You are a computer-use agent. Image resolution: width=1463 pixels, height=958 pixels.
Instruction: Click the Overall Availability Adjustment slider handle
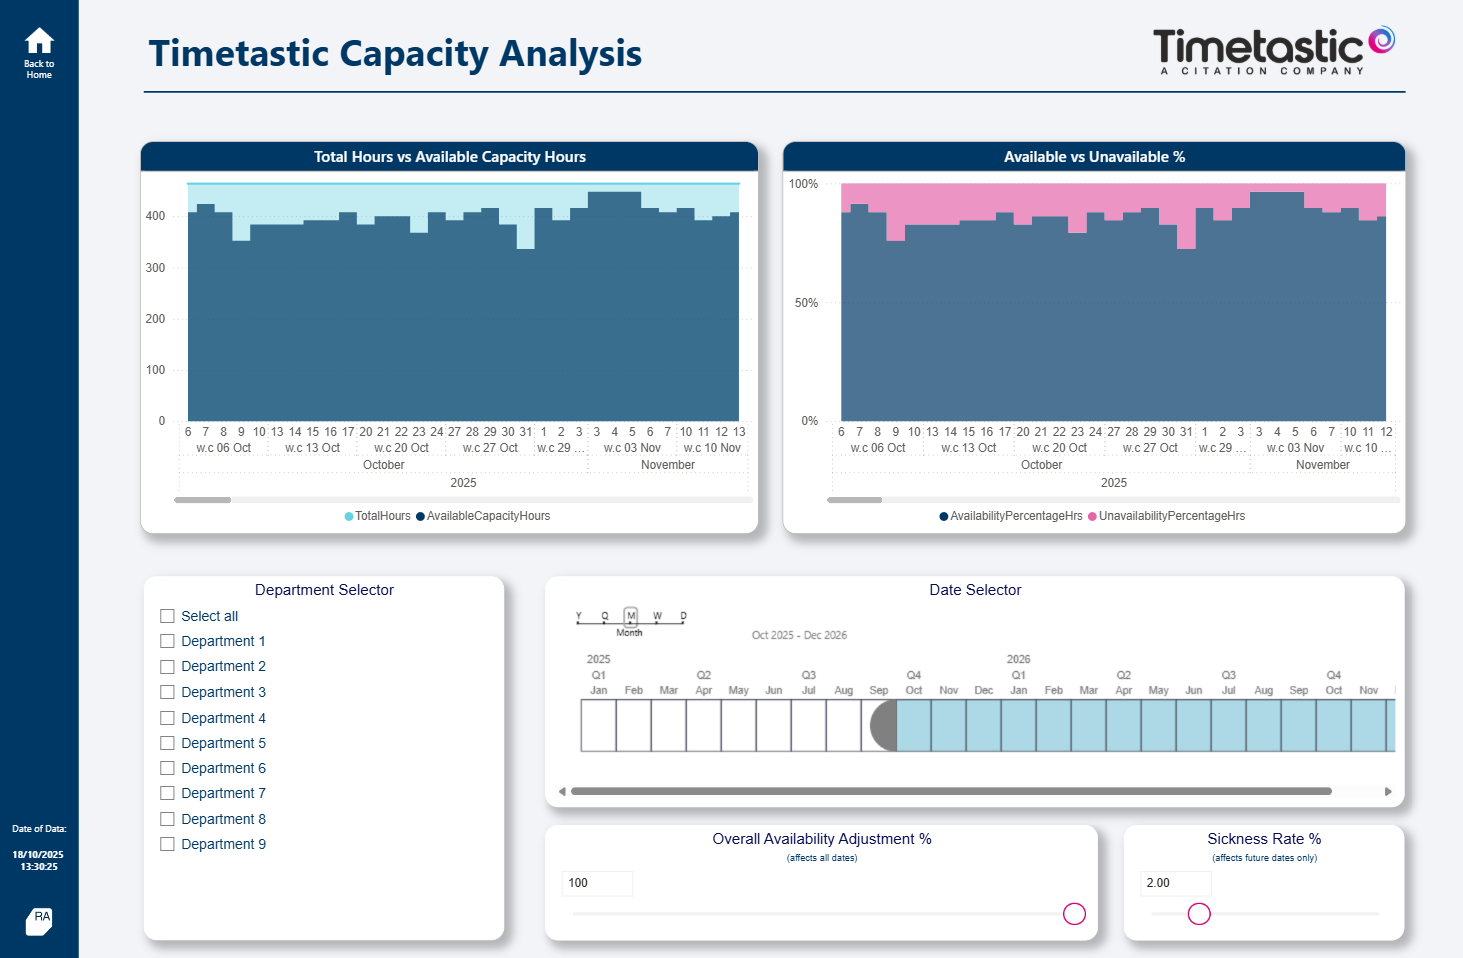coord(1074,914)
